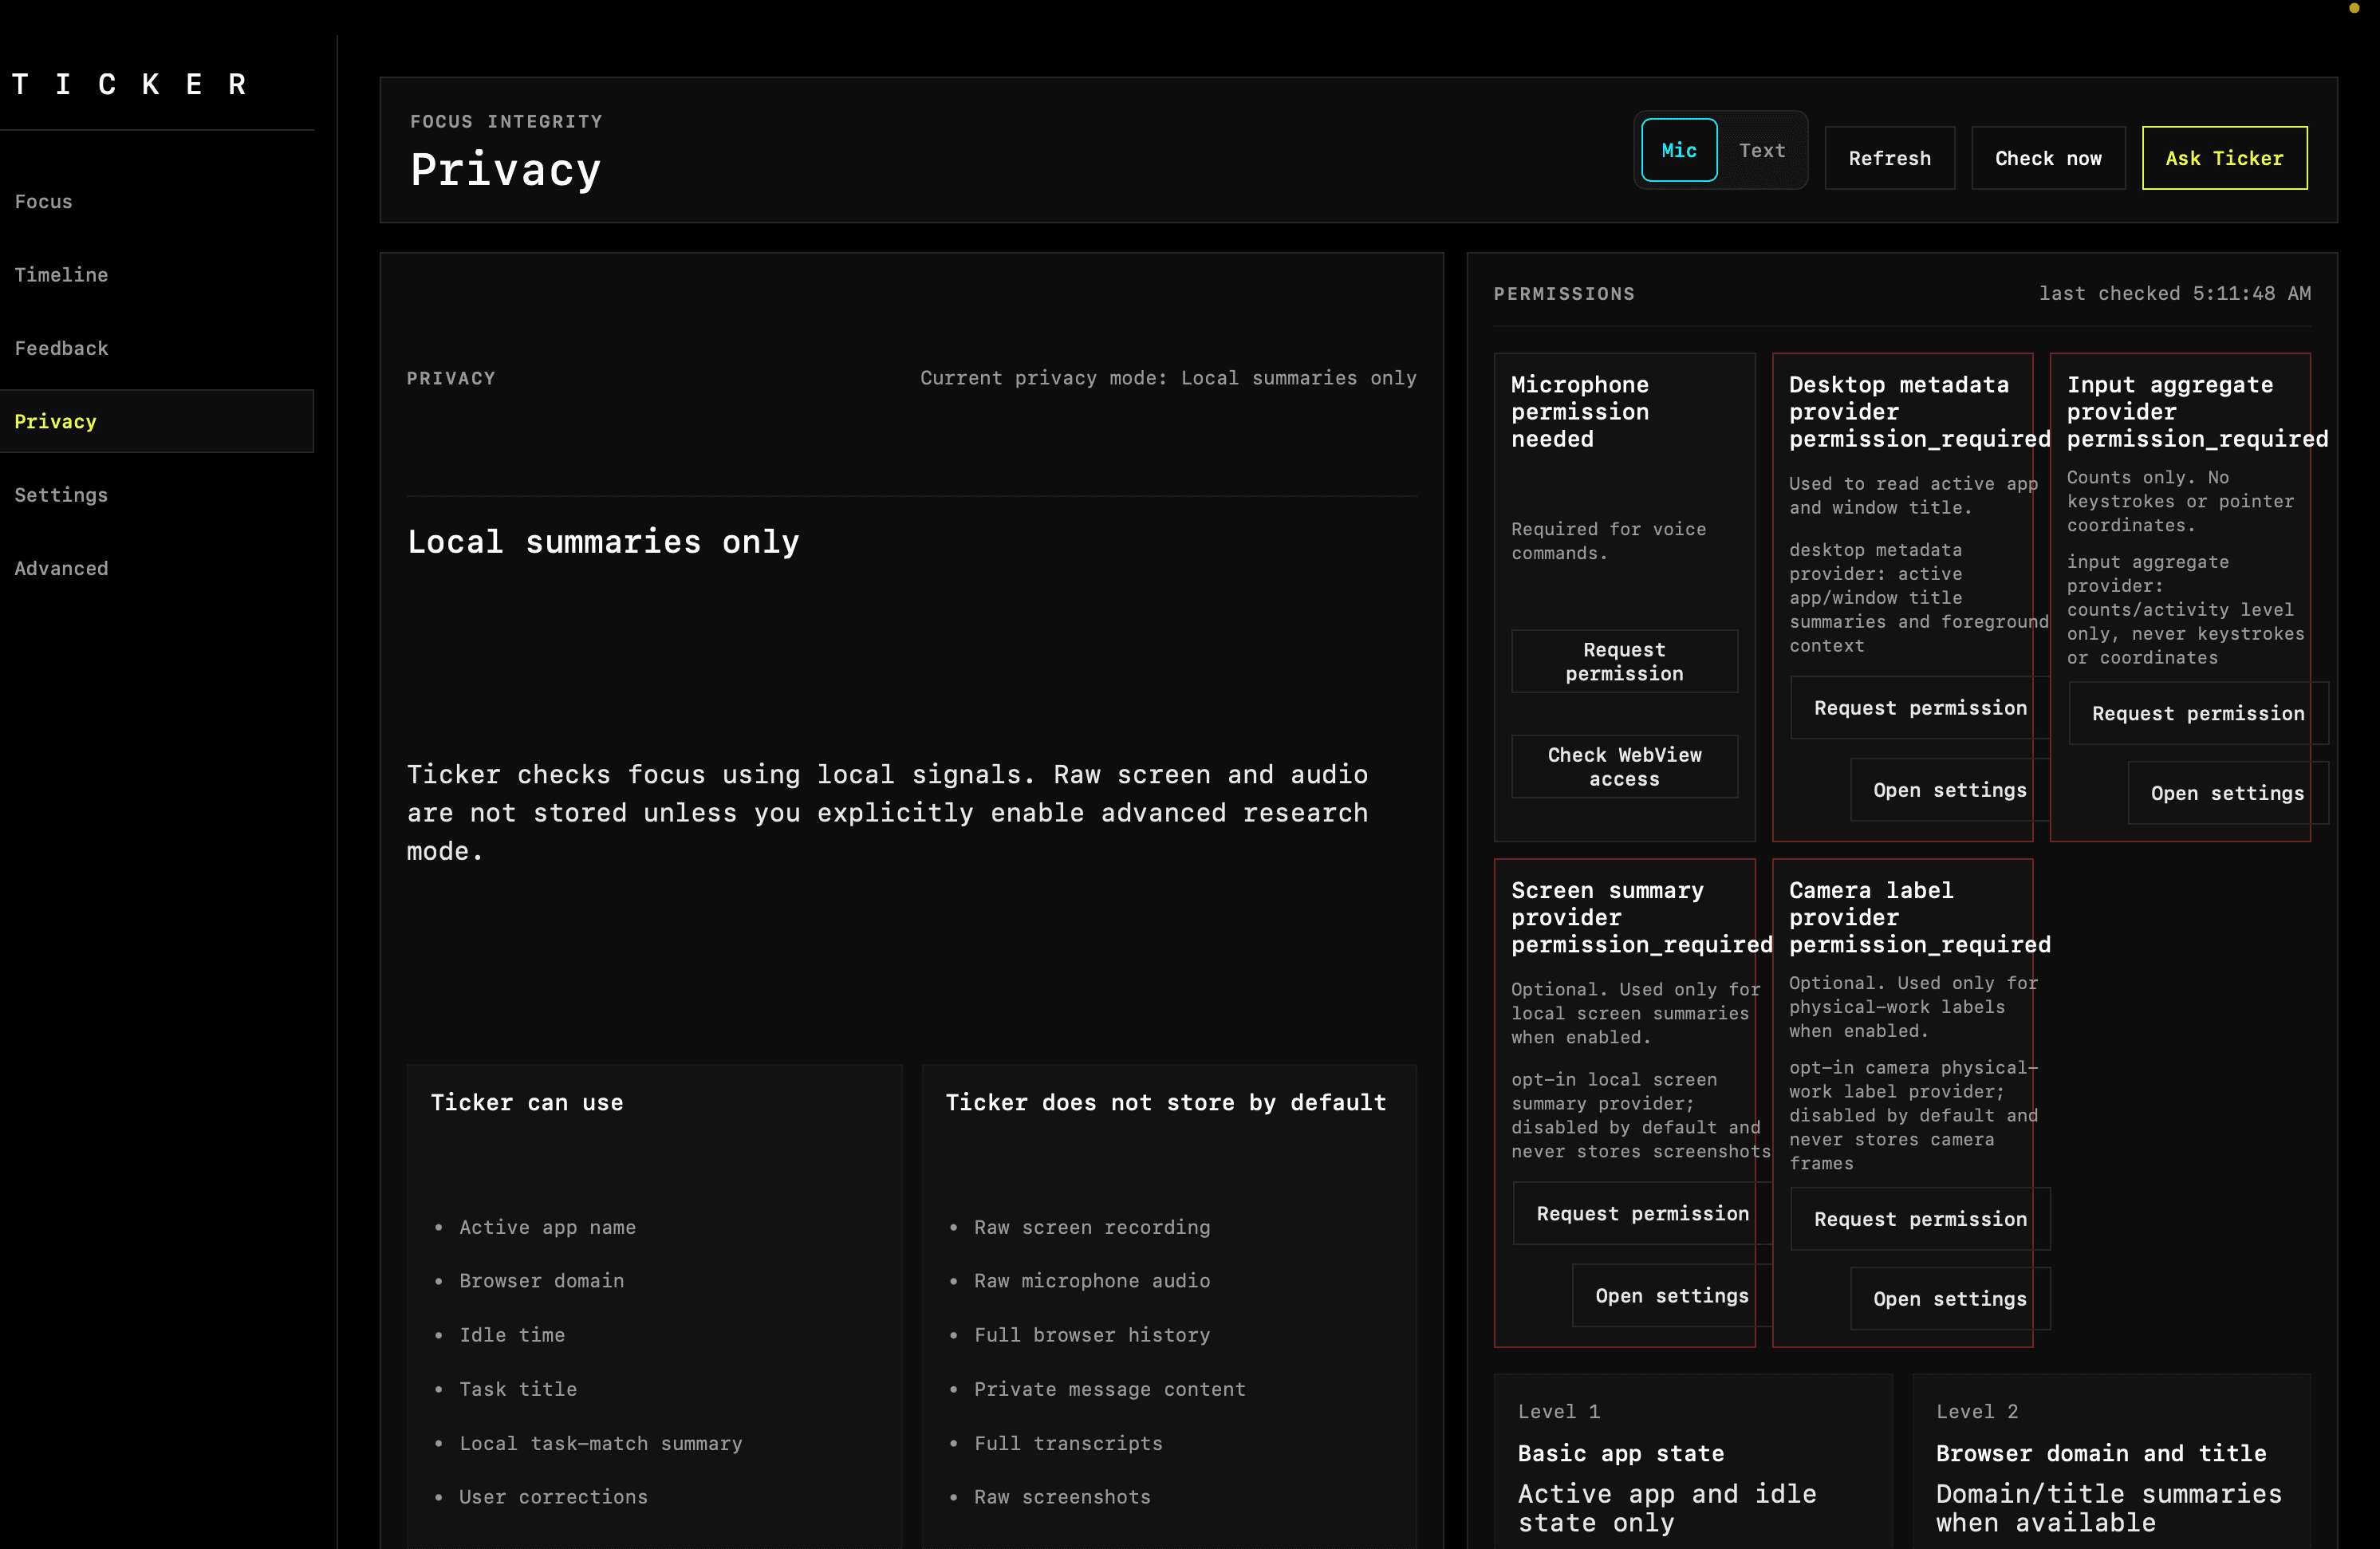Screen dimensions: 2380x1549
Task: Click the FOCUS INTEGRITY label
Action: [507, 122]
